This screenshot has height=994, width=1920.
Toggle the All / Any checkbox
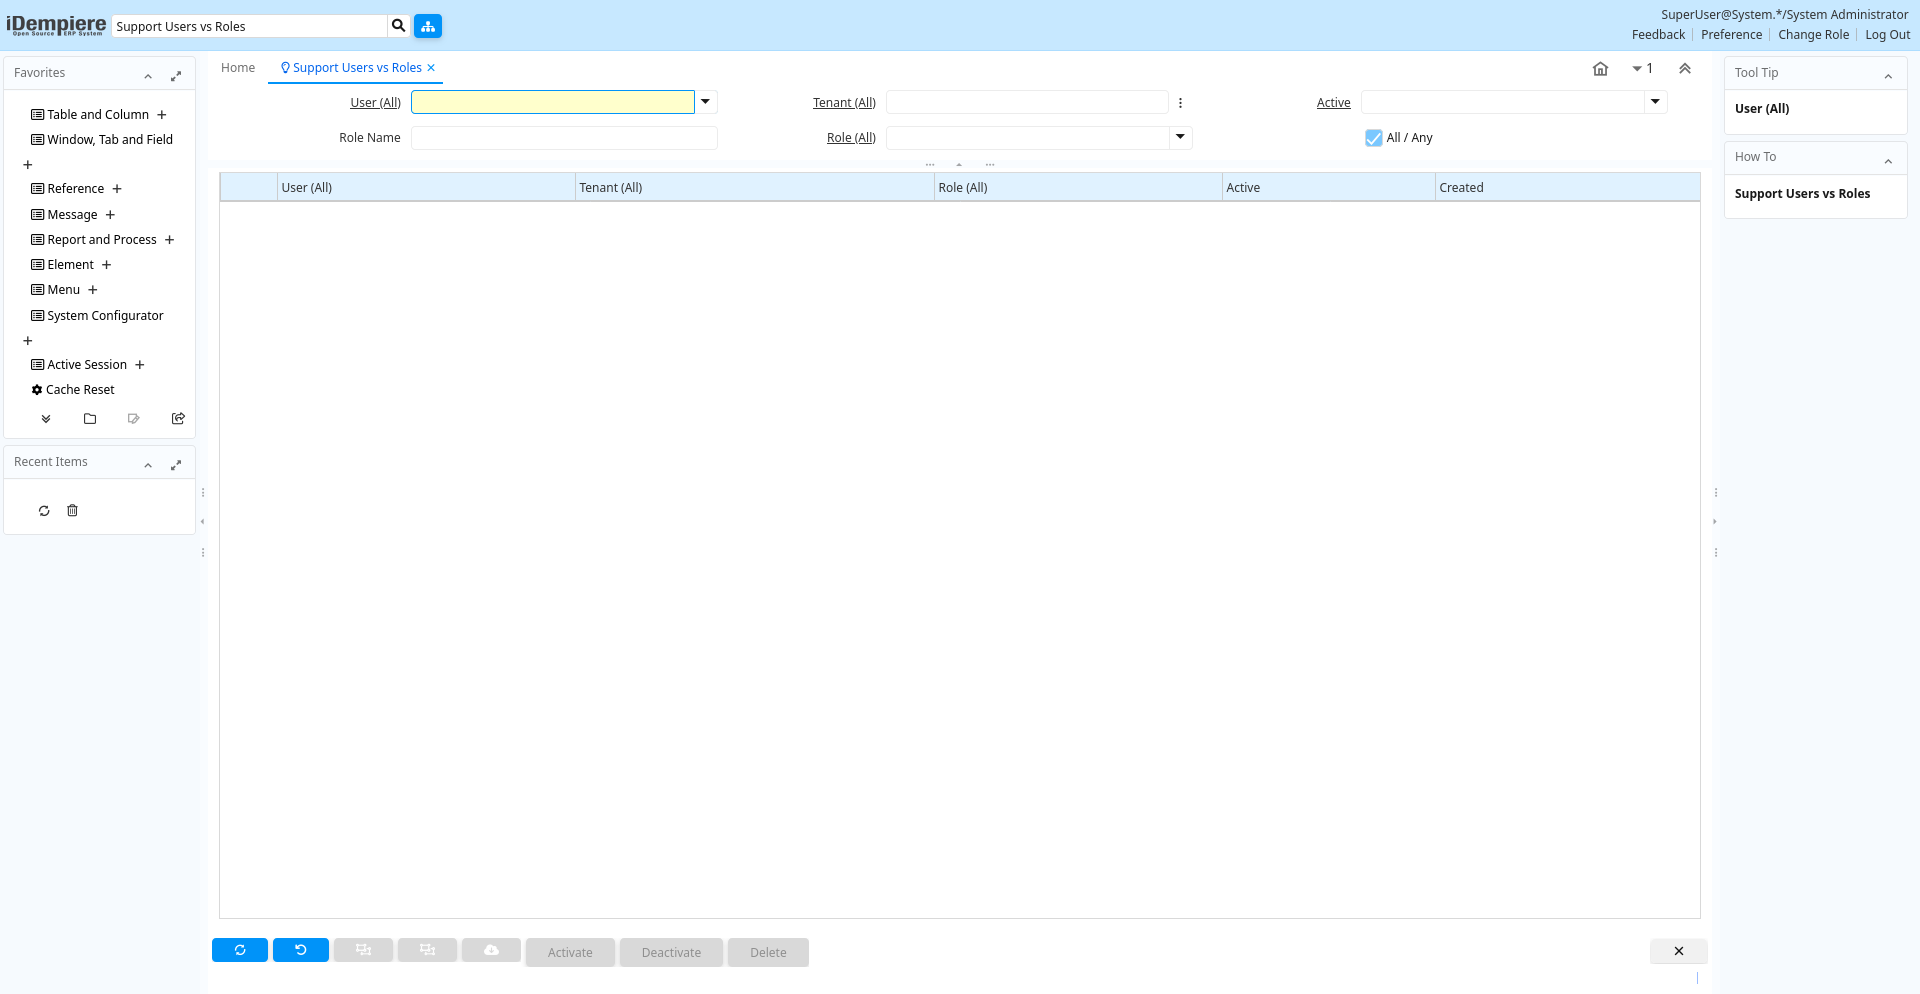[x=1374, y=138]
